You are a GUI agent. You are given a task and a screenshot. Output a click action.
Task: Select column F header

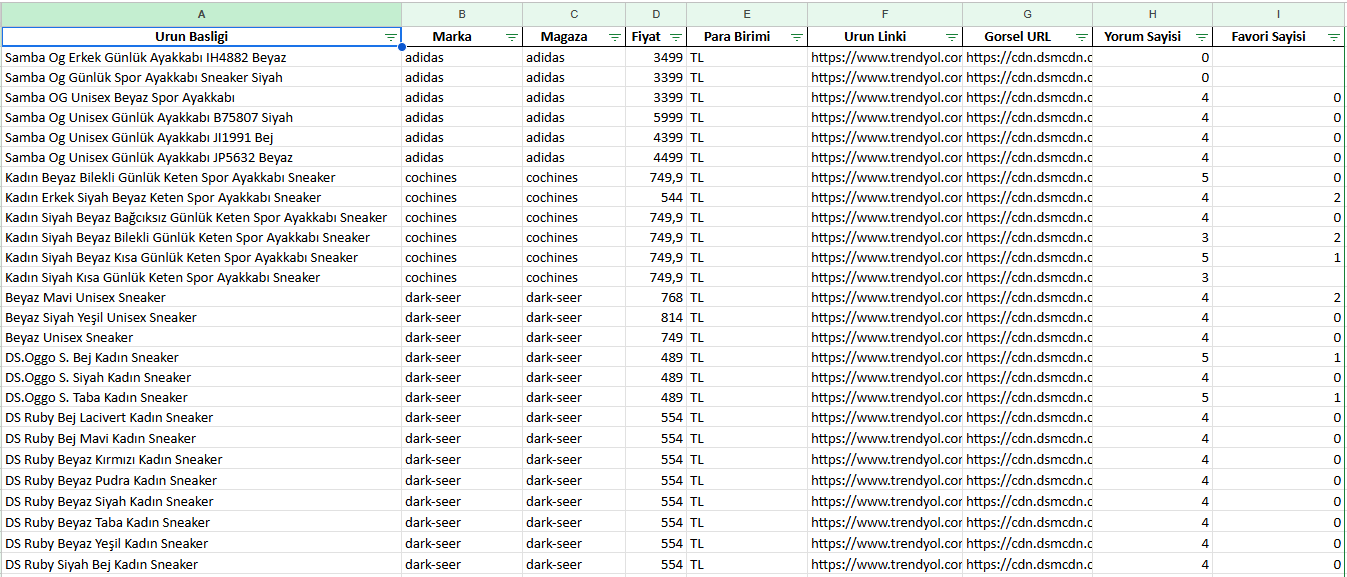click(885, 14)
